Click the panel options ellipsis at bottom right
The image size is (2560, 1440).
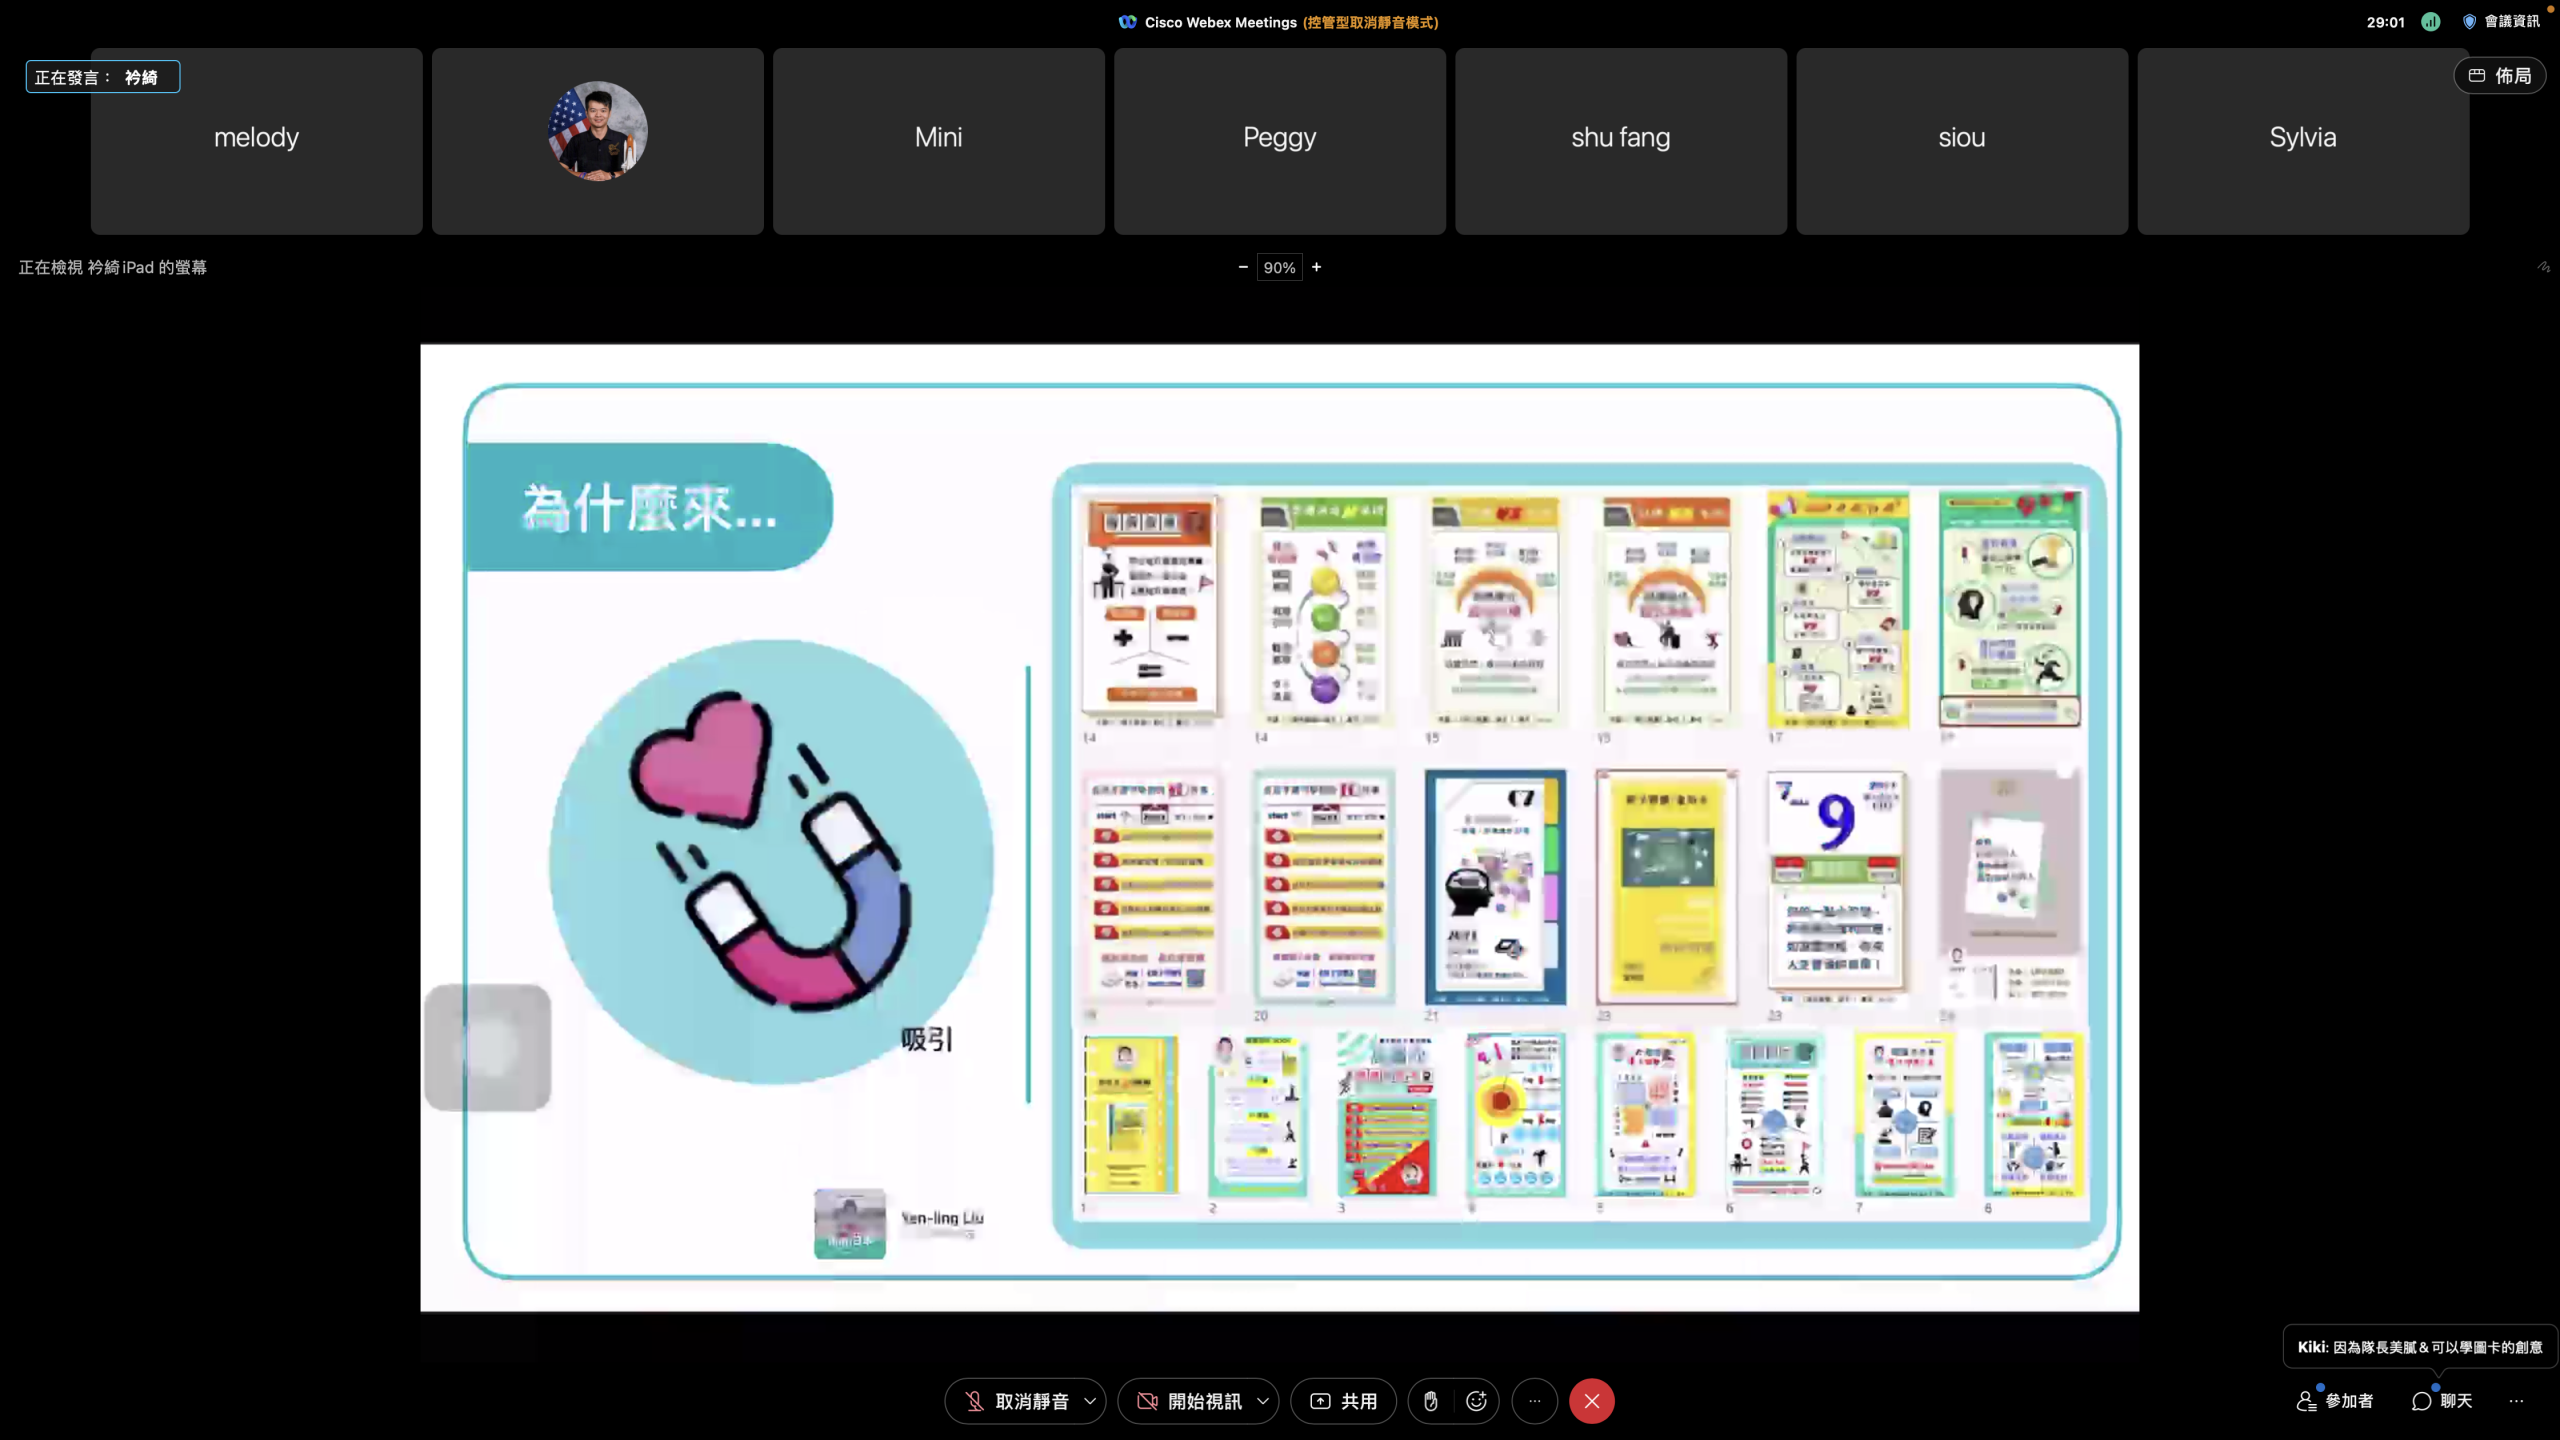2516,1401
